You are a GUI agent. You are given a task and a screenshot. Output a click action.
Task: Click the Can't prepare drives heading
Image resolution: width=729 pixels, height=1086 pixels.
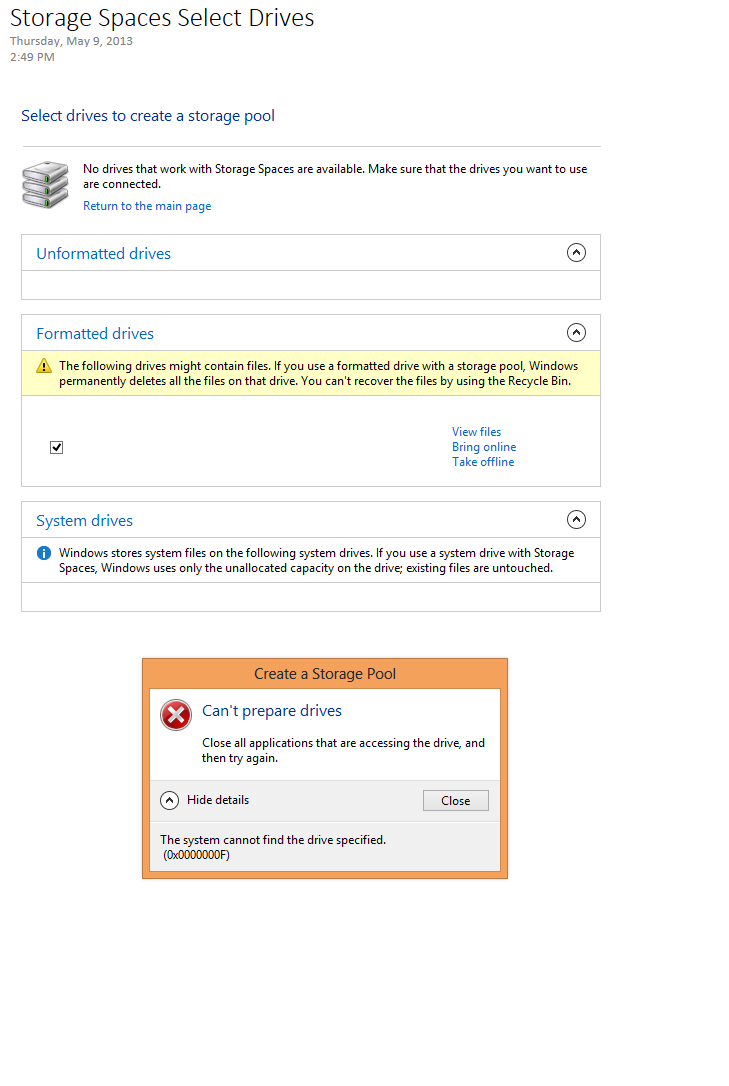tap(271, 711)
